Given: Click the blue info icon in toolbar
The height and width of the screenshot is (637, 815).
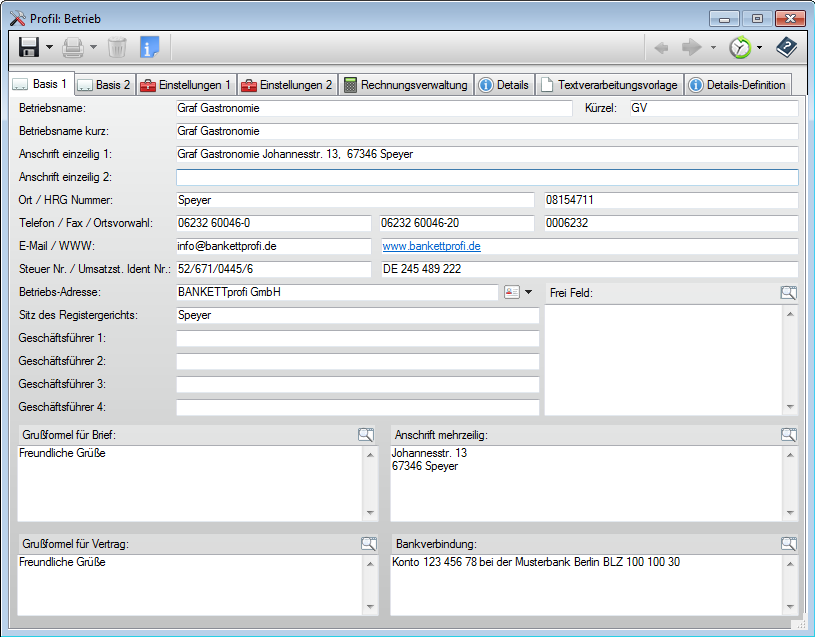Looking at the screenshot, I should coord(149,47).
